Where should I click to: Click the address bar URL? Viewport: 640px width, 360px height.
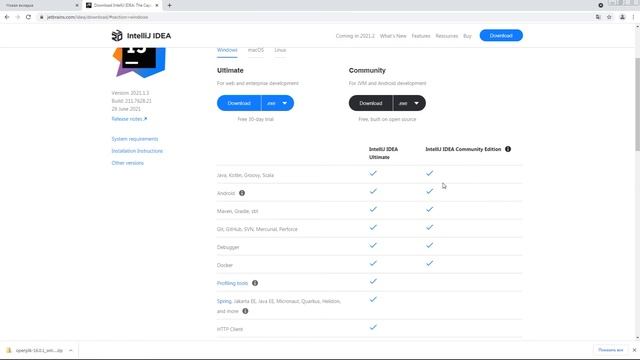(98, 17)
